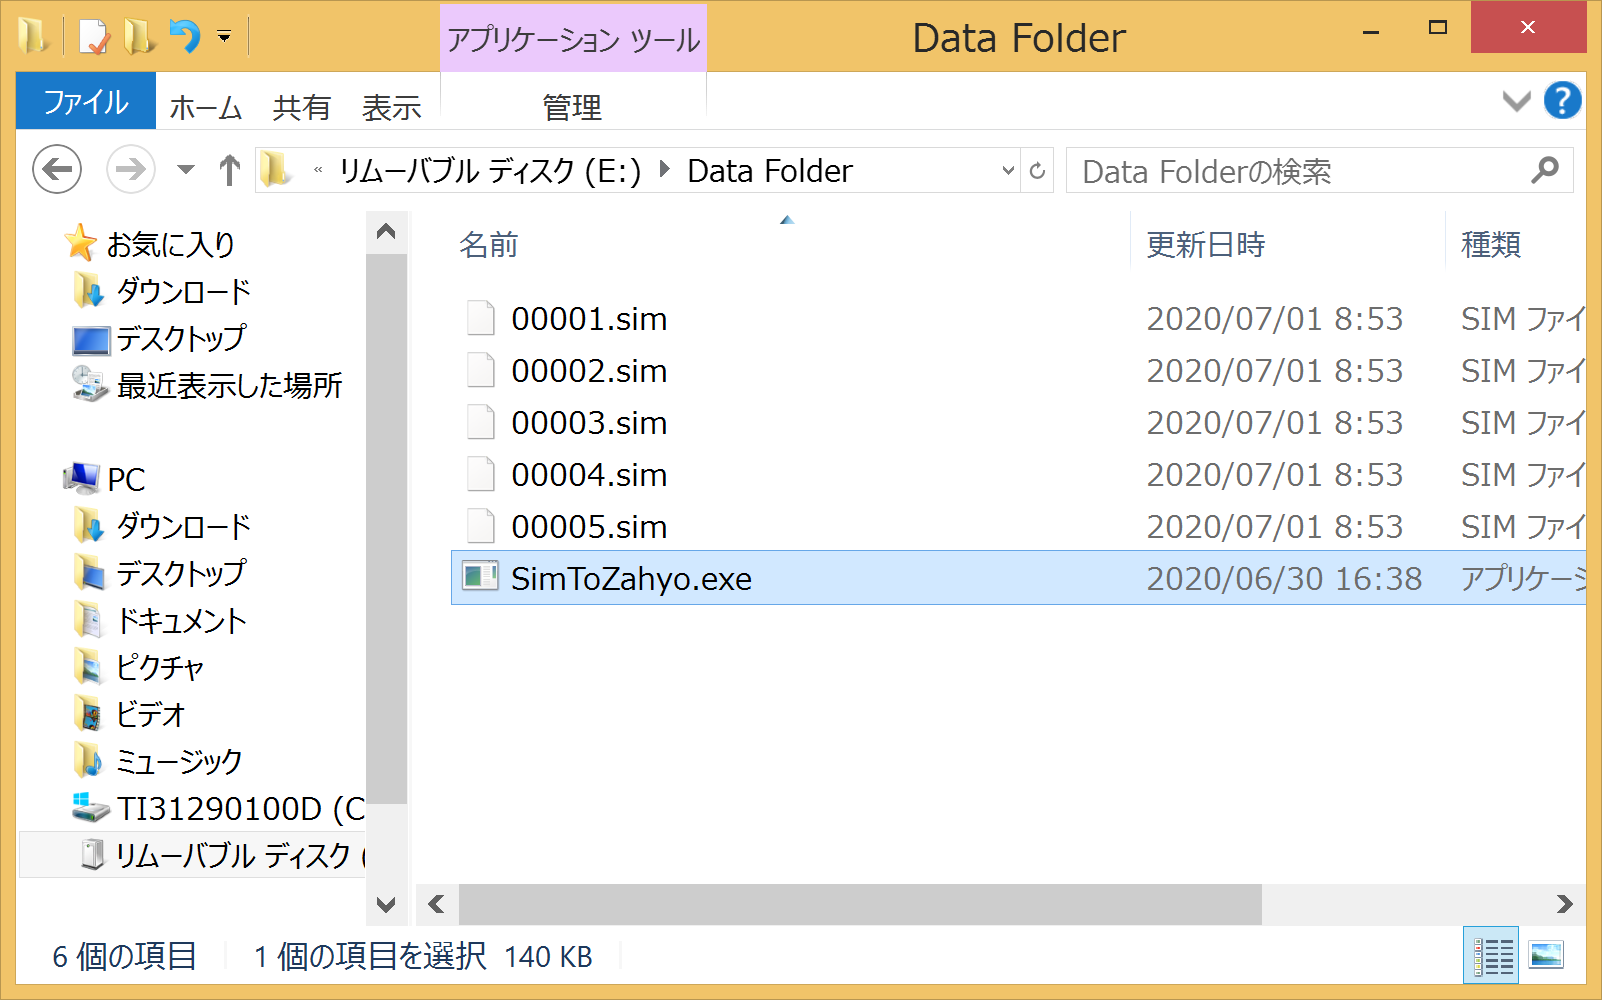Click the SimToZahyo.exe application icon
The width and height of the screenshot is (1602, 1000).
point(481,577)
